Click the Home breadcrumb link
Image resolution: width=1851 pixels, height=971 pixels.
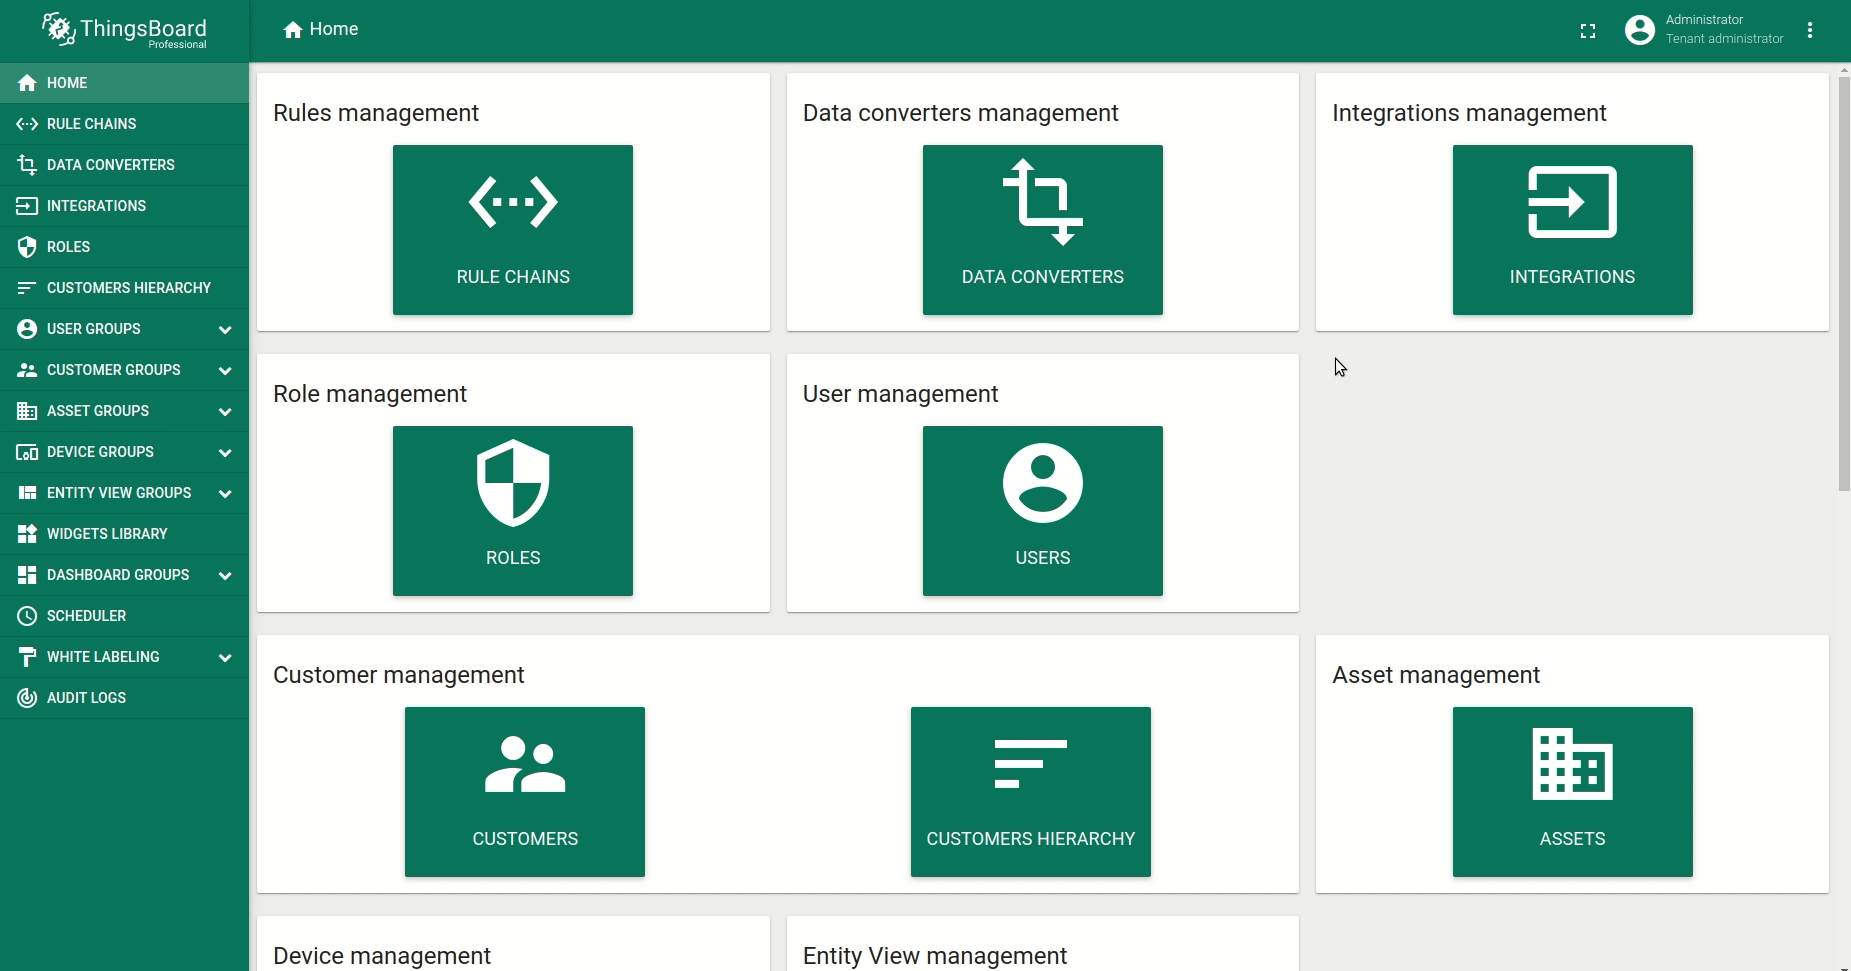click(321, 30)
